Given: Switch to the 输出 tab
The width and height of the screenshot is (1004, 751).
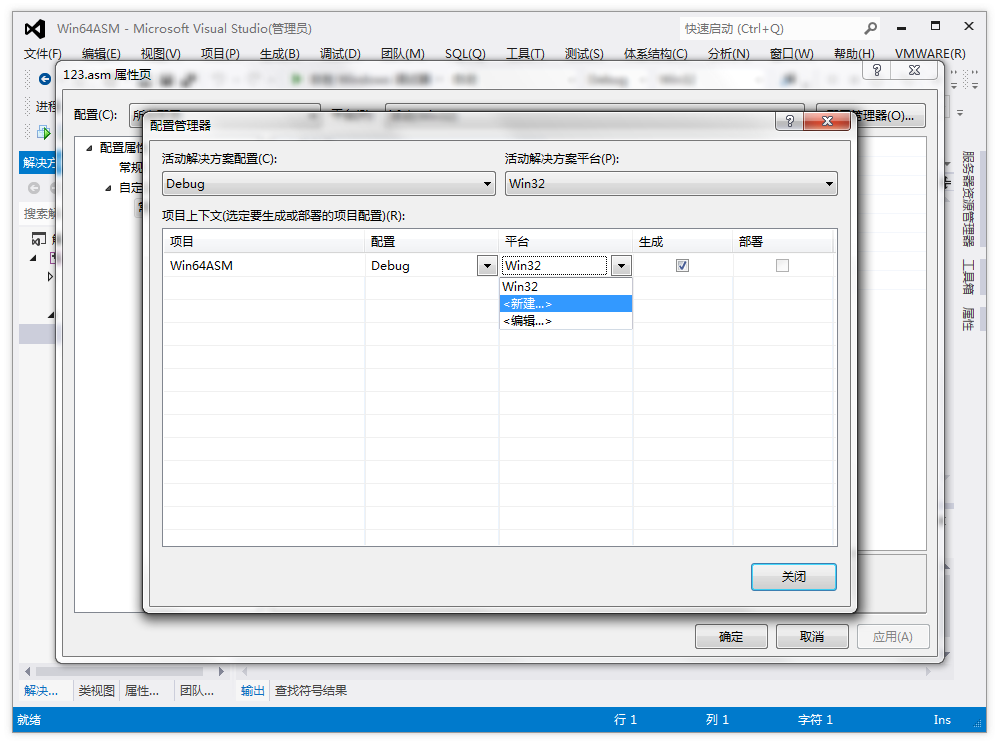Looking at the screenshot, I should point(252,691).
